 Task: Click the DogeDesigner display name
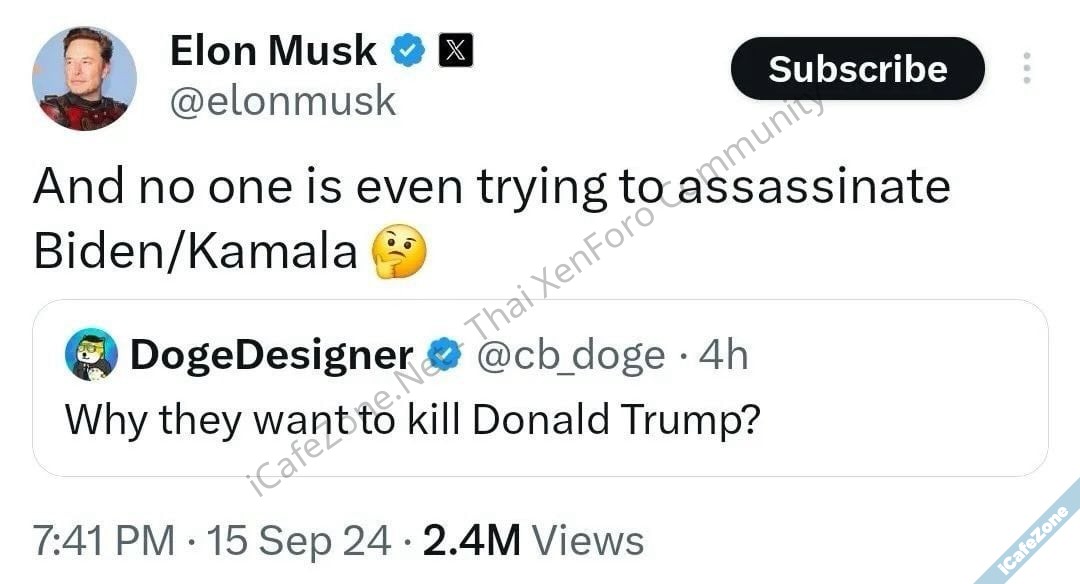(x=271, y=354)
